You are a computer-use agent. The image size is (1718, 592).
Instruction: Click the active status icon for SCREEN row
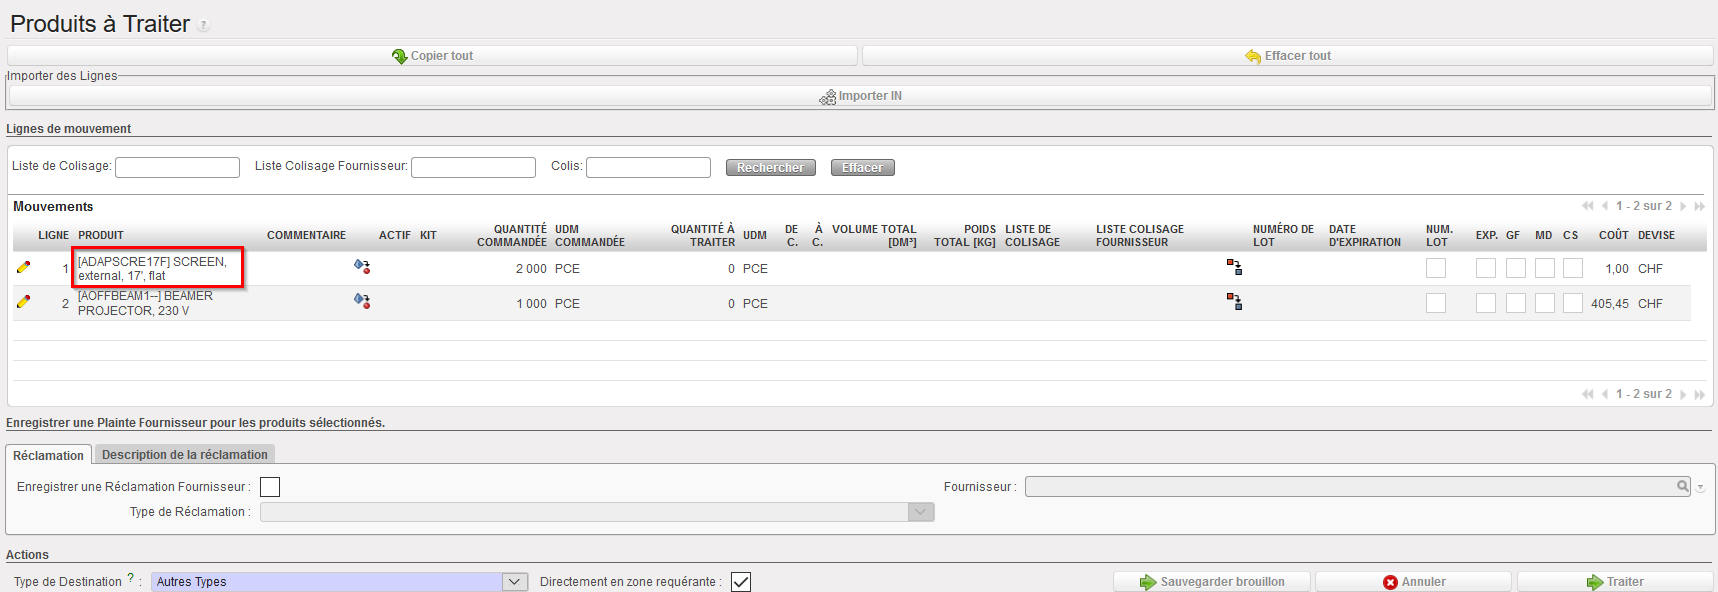click(362, 266)
